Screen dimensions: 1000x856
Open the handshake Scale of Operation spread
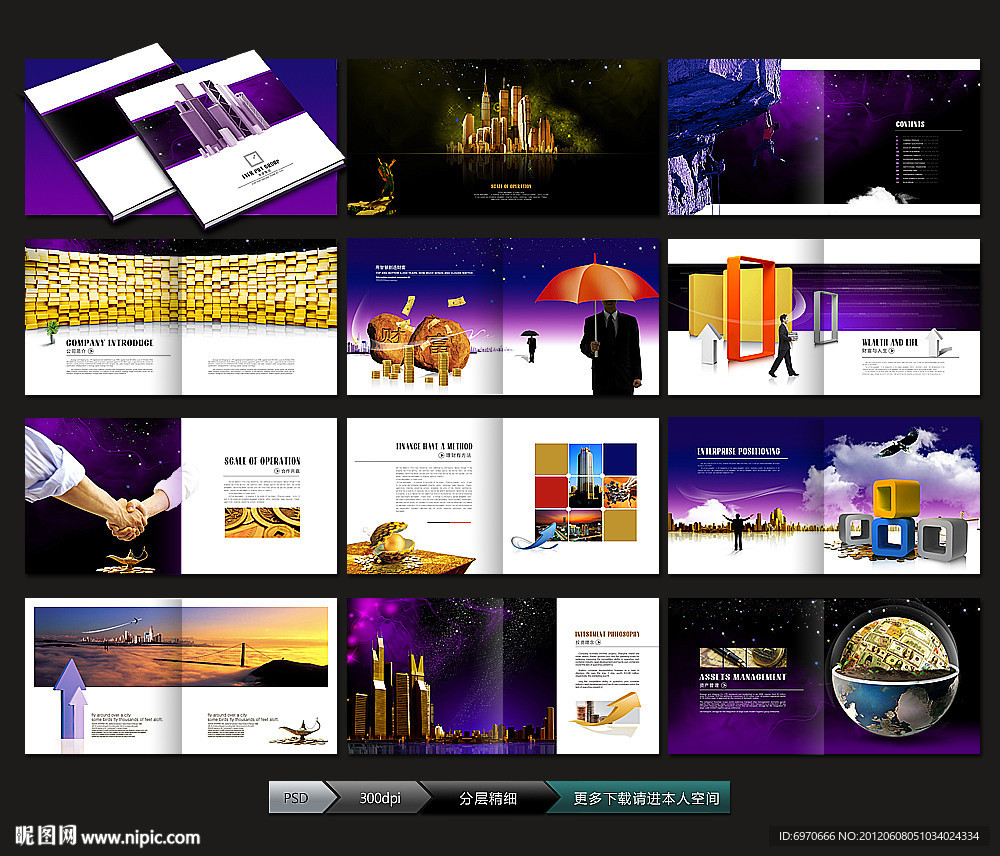pos(181,496)
